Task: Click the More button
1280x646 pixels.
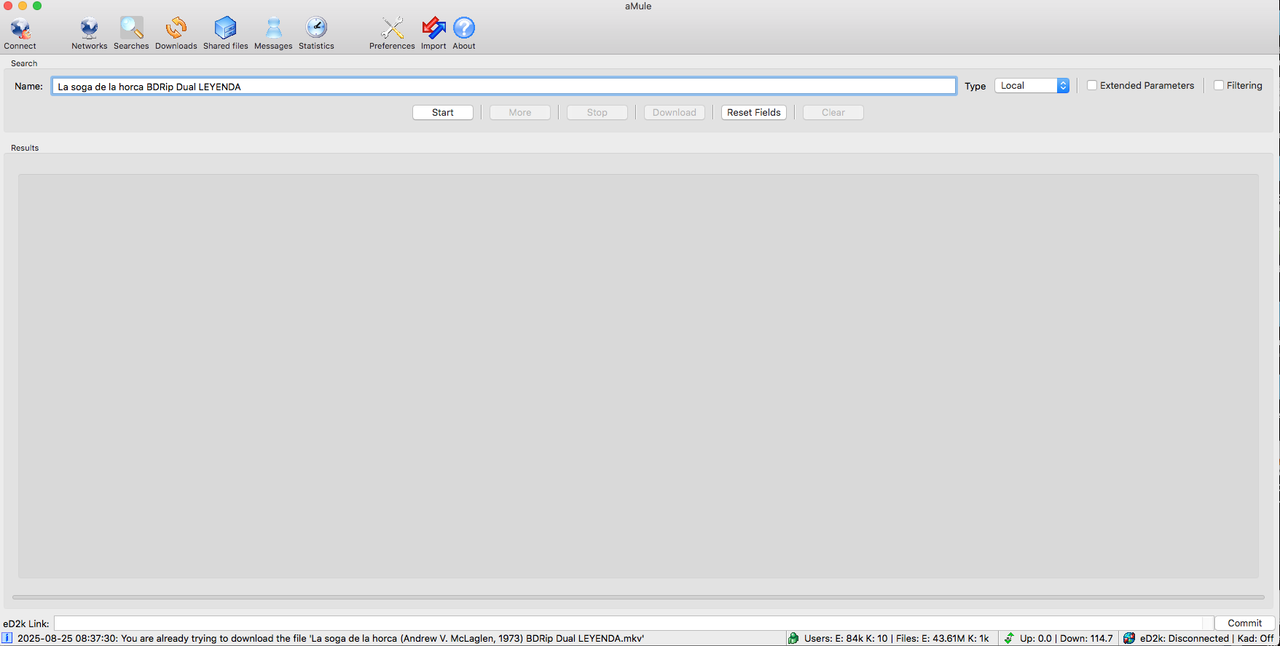Action: [x=520, y=113]
